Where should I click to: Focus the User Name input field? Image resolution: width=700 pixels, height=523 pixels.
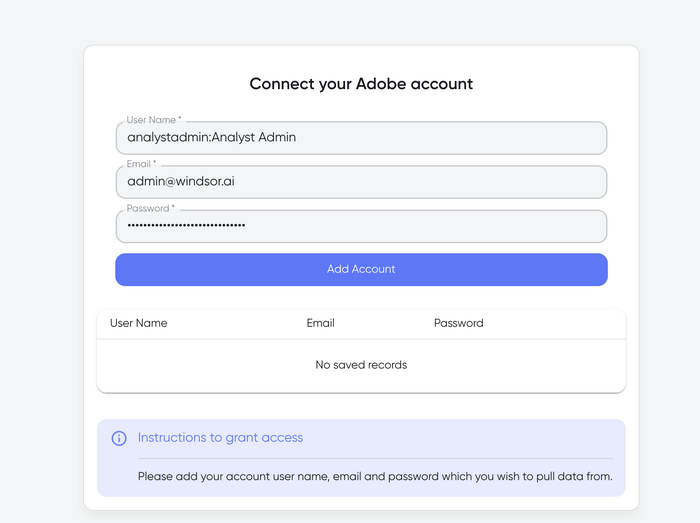click(361, 138)
